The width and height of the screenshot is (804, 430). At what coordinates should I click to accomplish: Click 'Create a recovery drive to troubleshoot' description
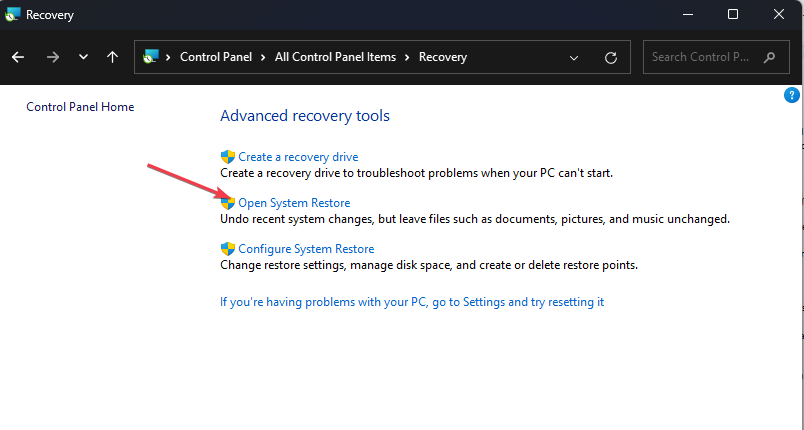tap(416, 173)
